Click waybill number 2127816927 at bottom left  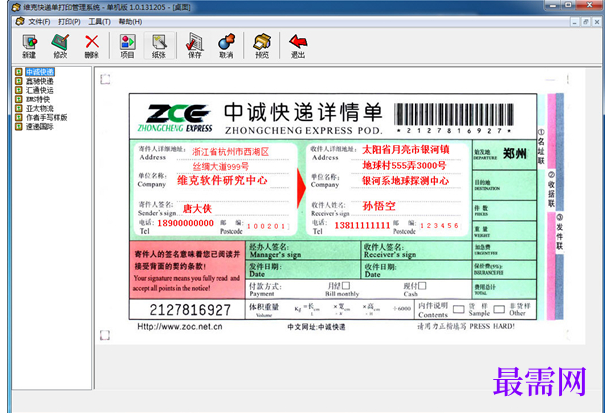point(190,310)
